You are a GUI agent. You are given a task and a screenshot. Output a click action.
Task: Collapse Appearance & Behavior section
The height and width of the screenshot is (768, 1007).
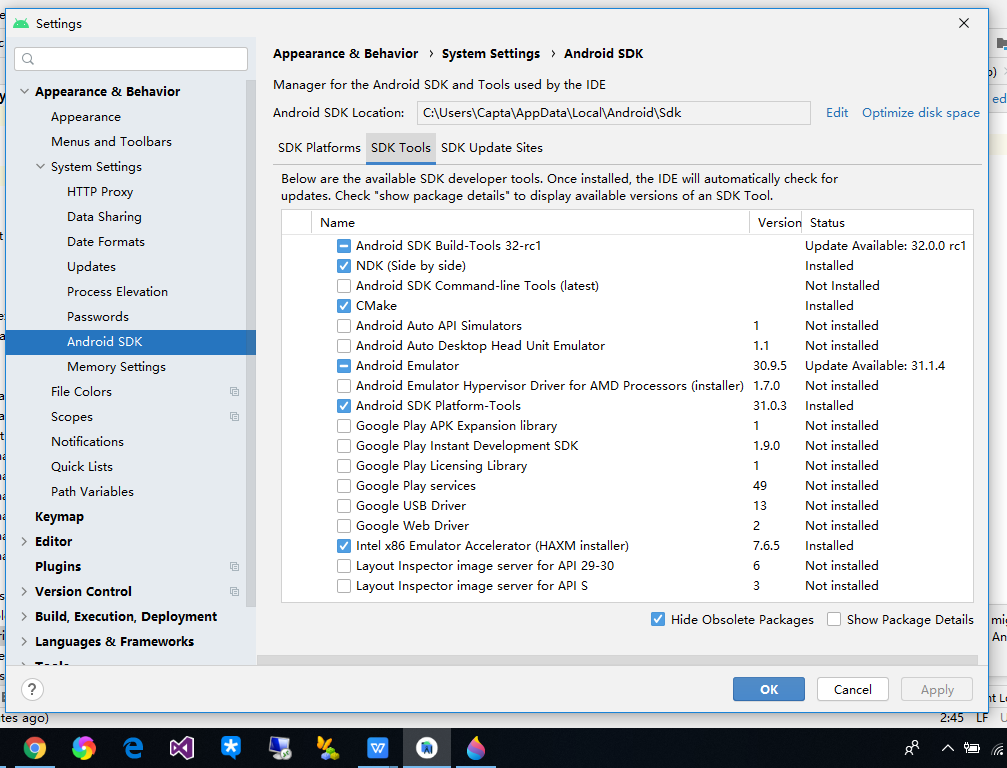tap(24, 92)
